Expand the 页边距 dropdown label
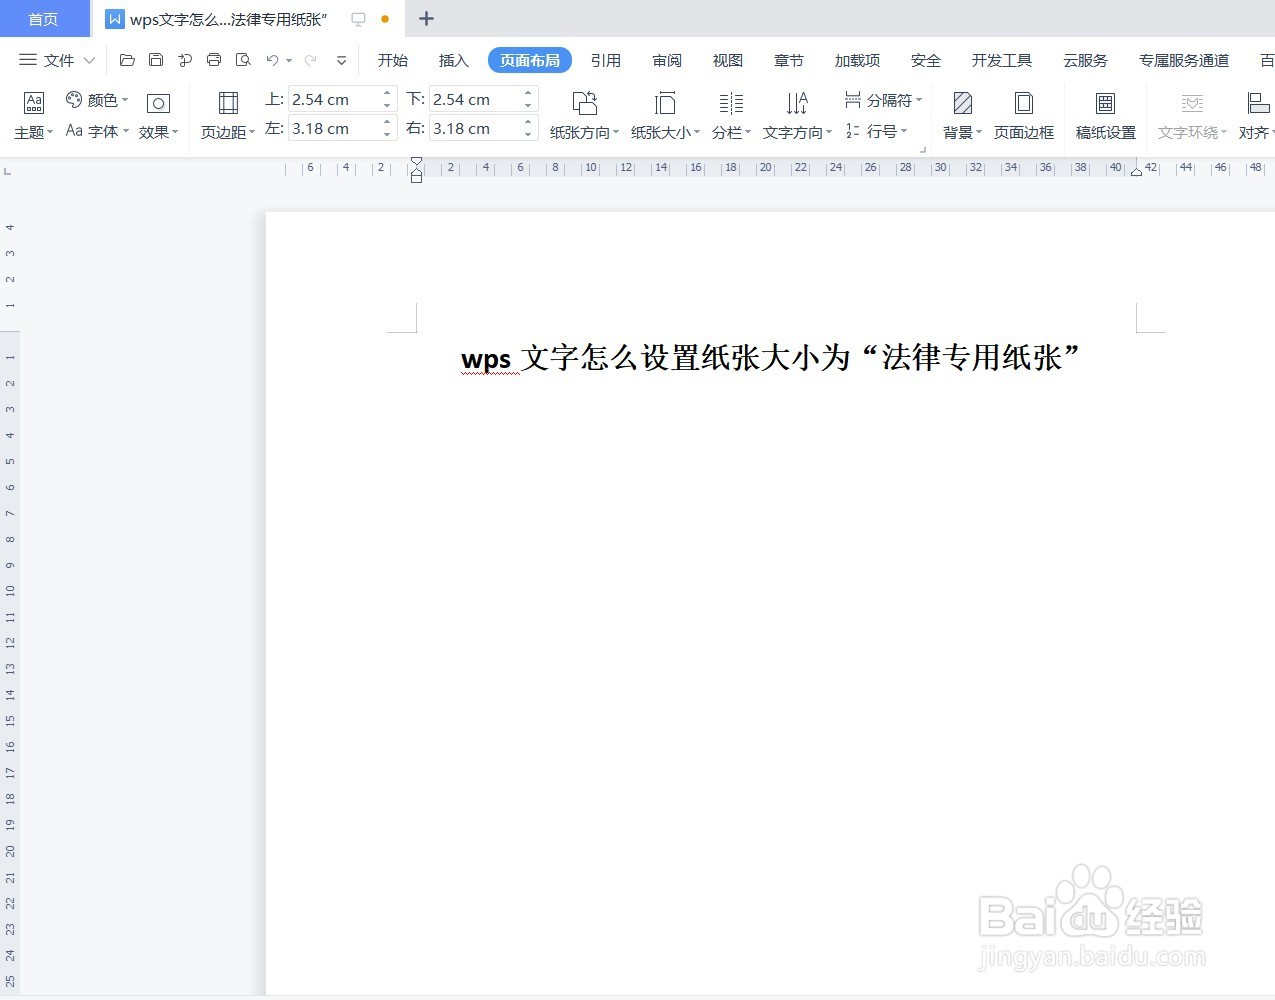The width and height of the screenshot is (1275, 1000). [228, 132]
